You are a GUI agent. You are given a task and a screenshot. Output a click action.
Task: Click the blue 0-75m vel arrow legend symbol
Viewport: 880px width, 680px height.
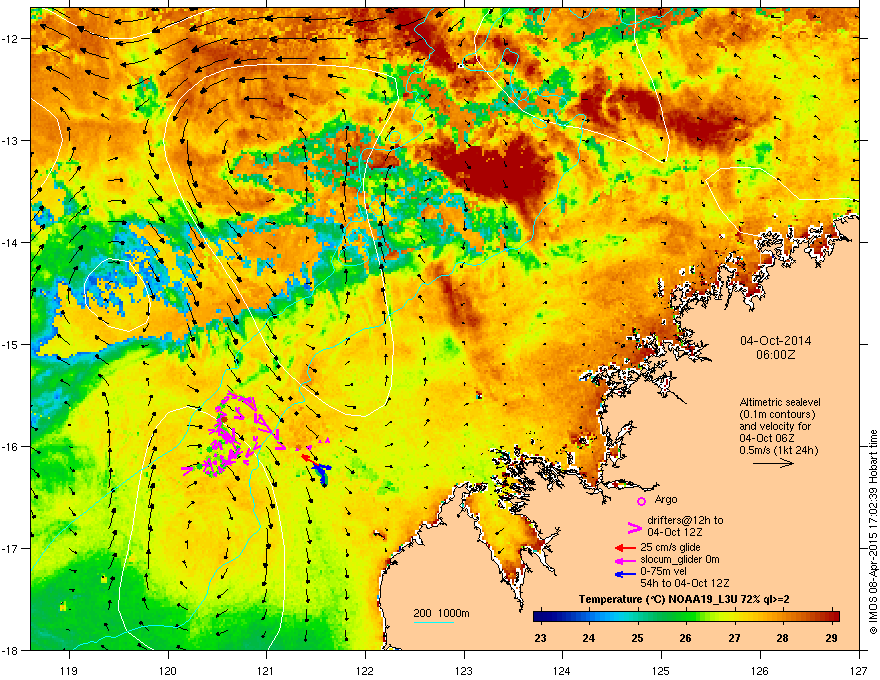625,574
